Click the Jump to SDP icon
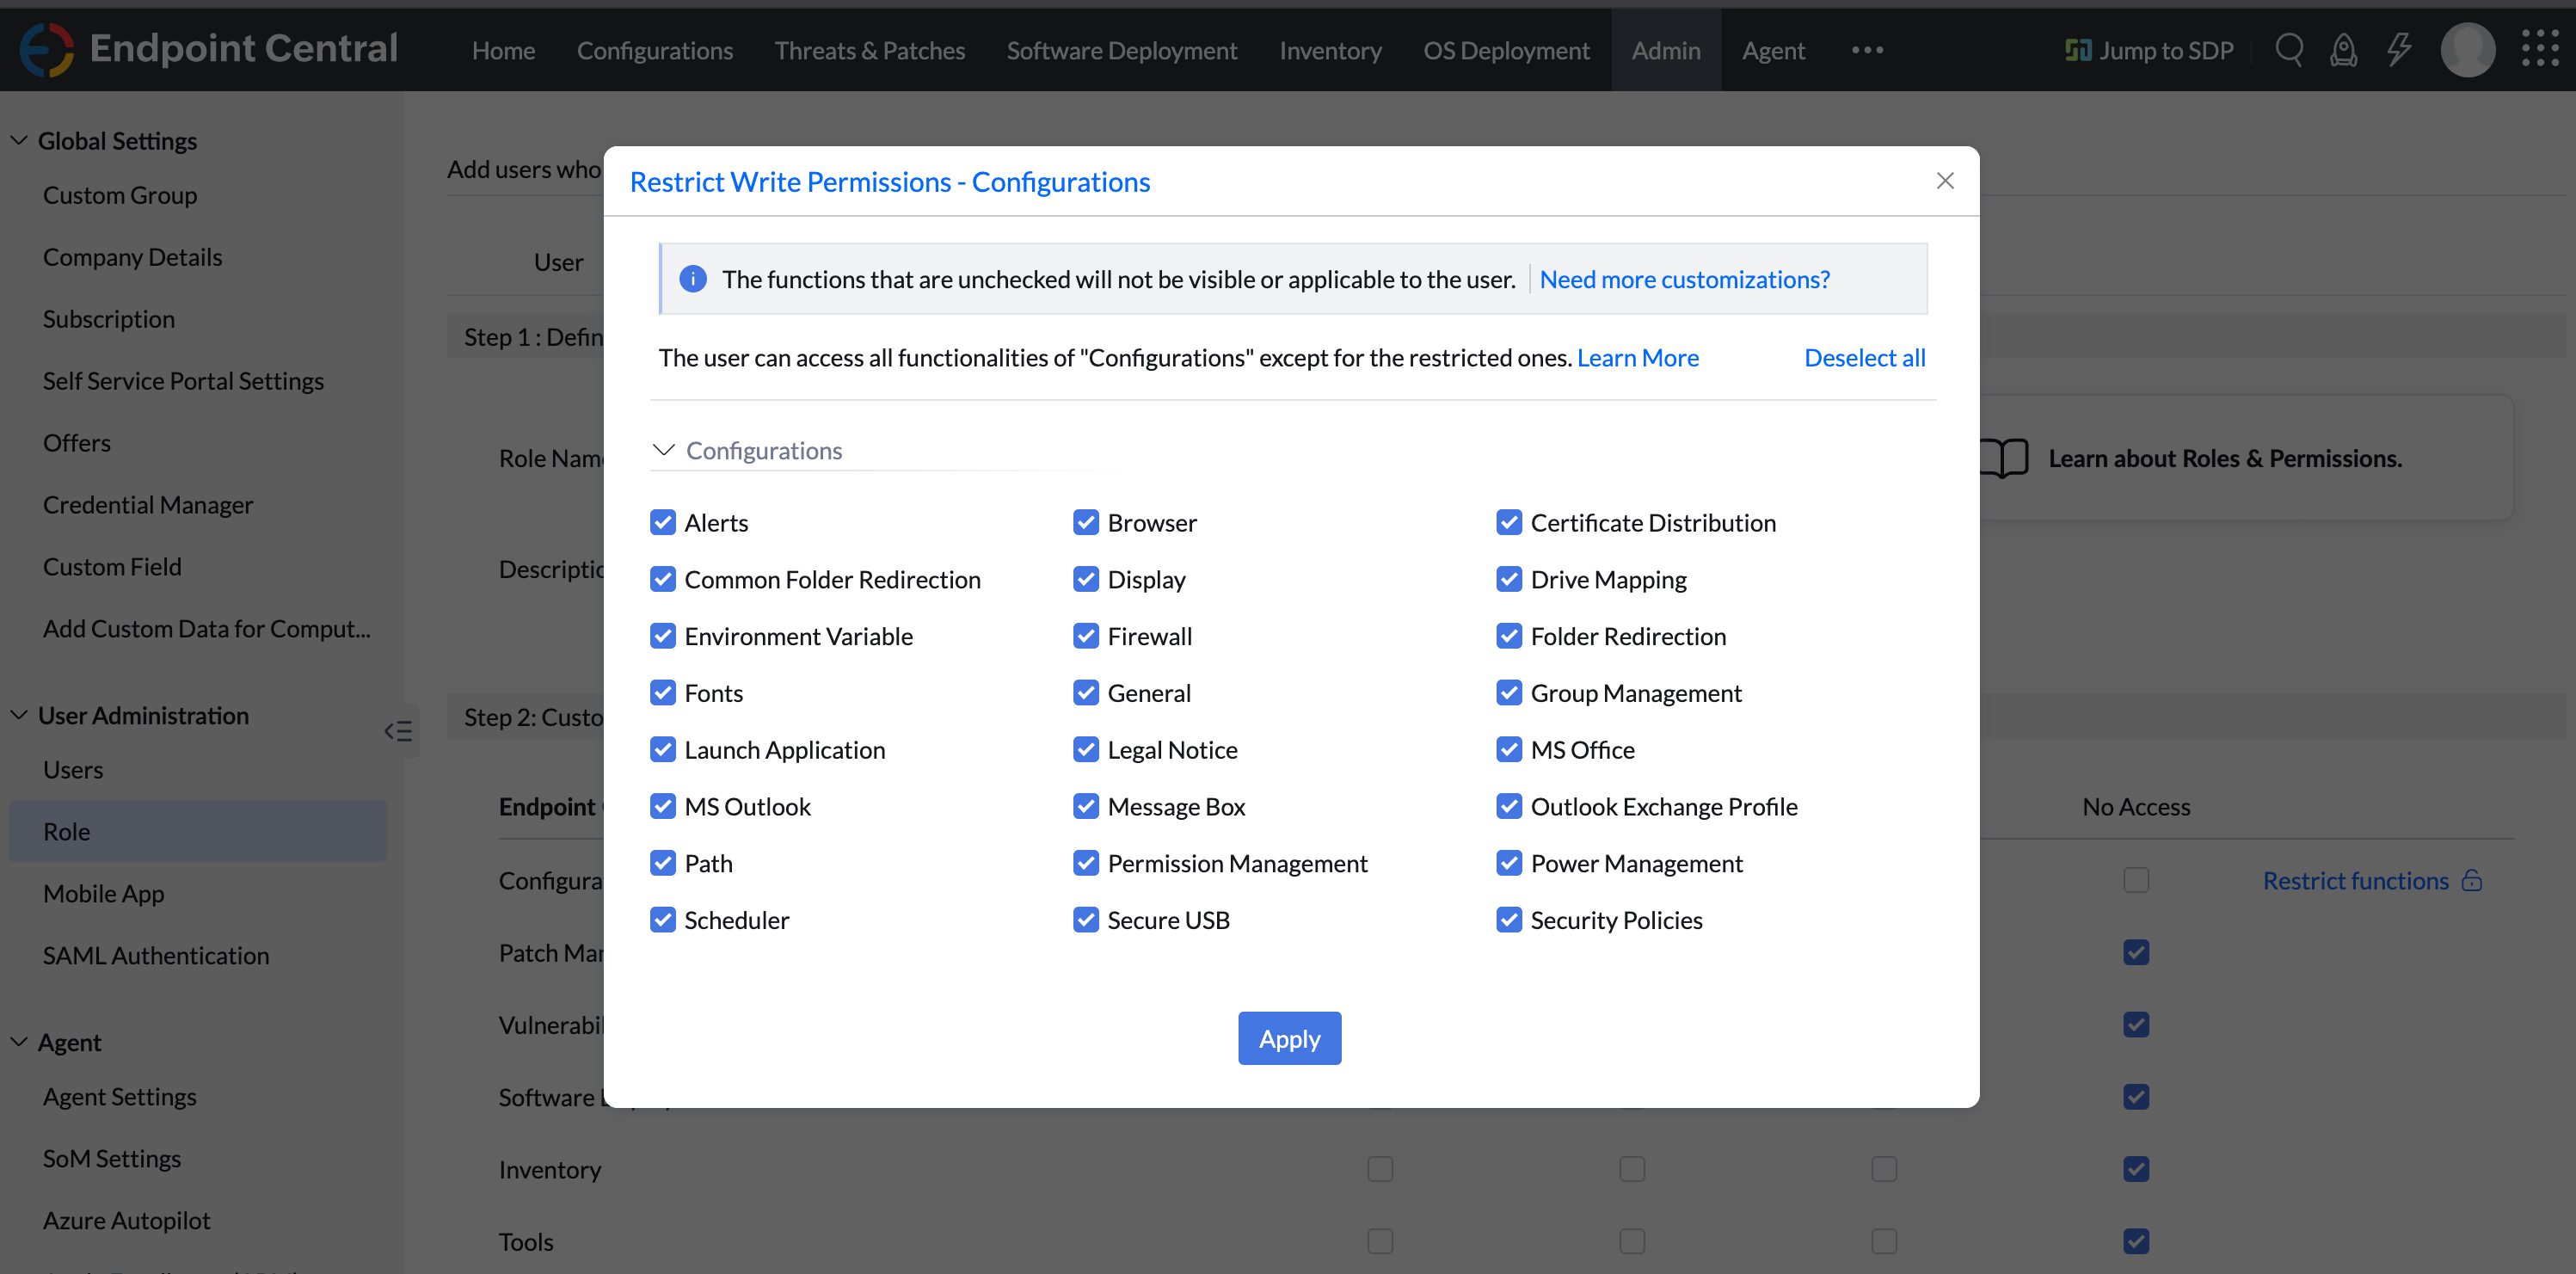 coord(2078,49)
